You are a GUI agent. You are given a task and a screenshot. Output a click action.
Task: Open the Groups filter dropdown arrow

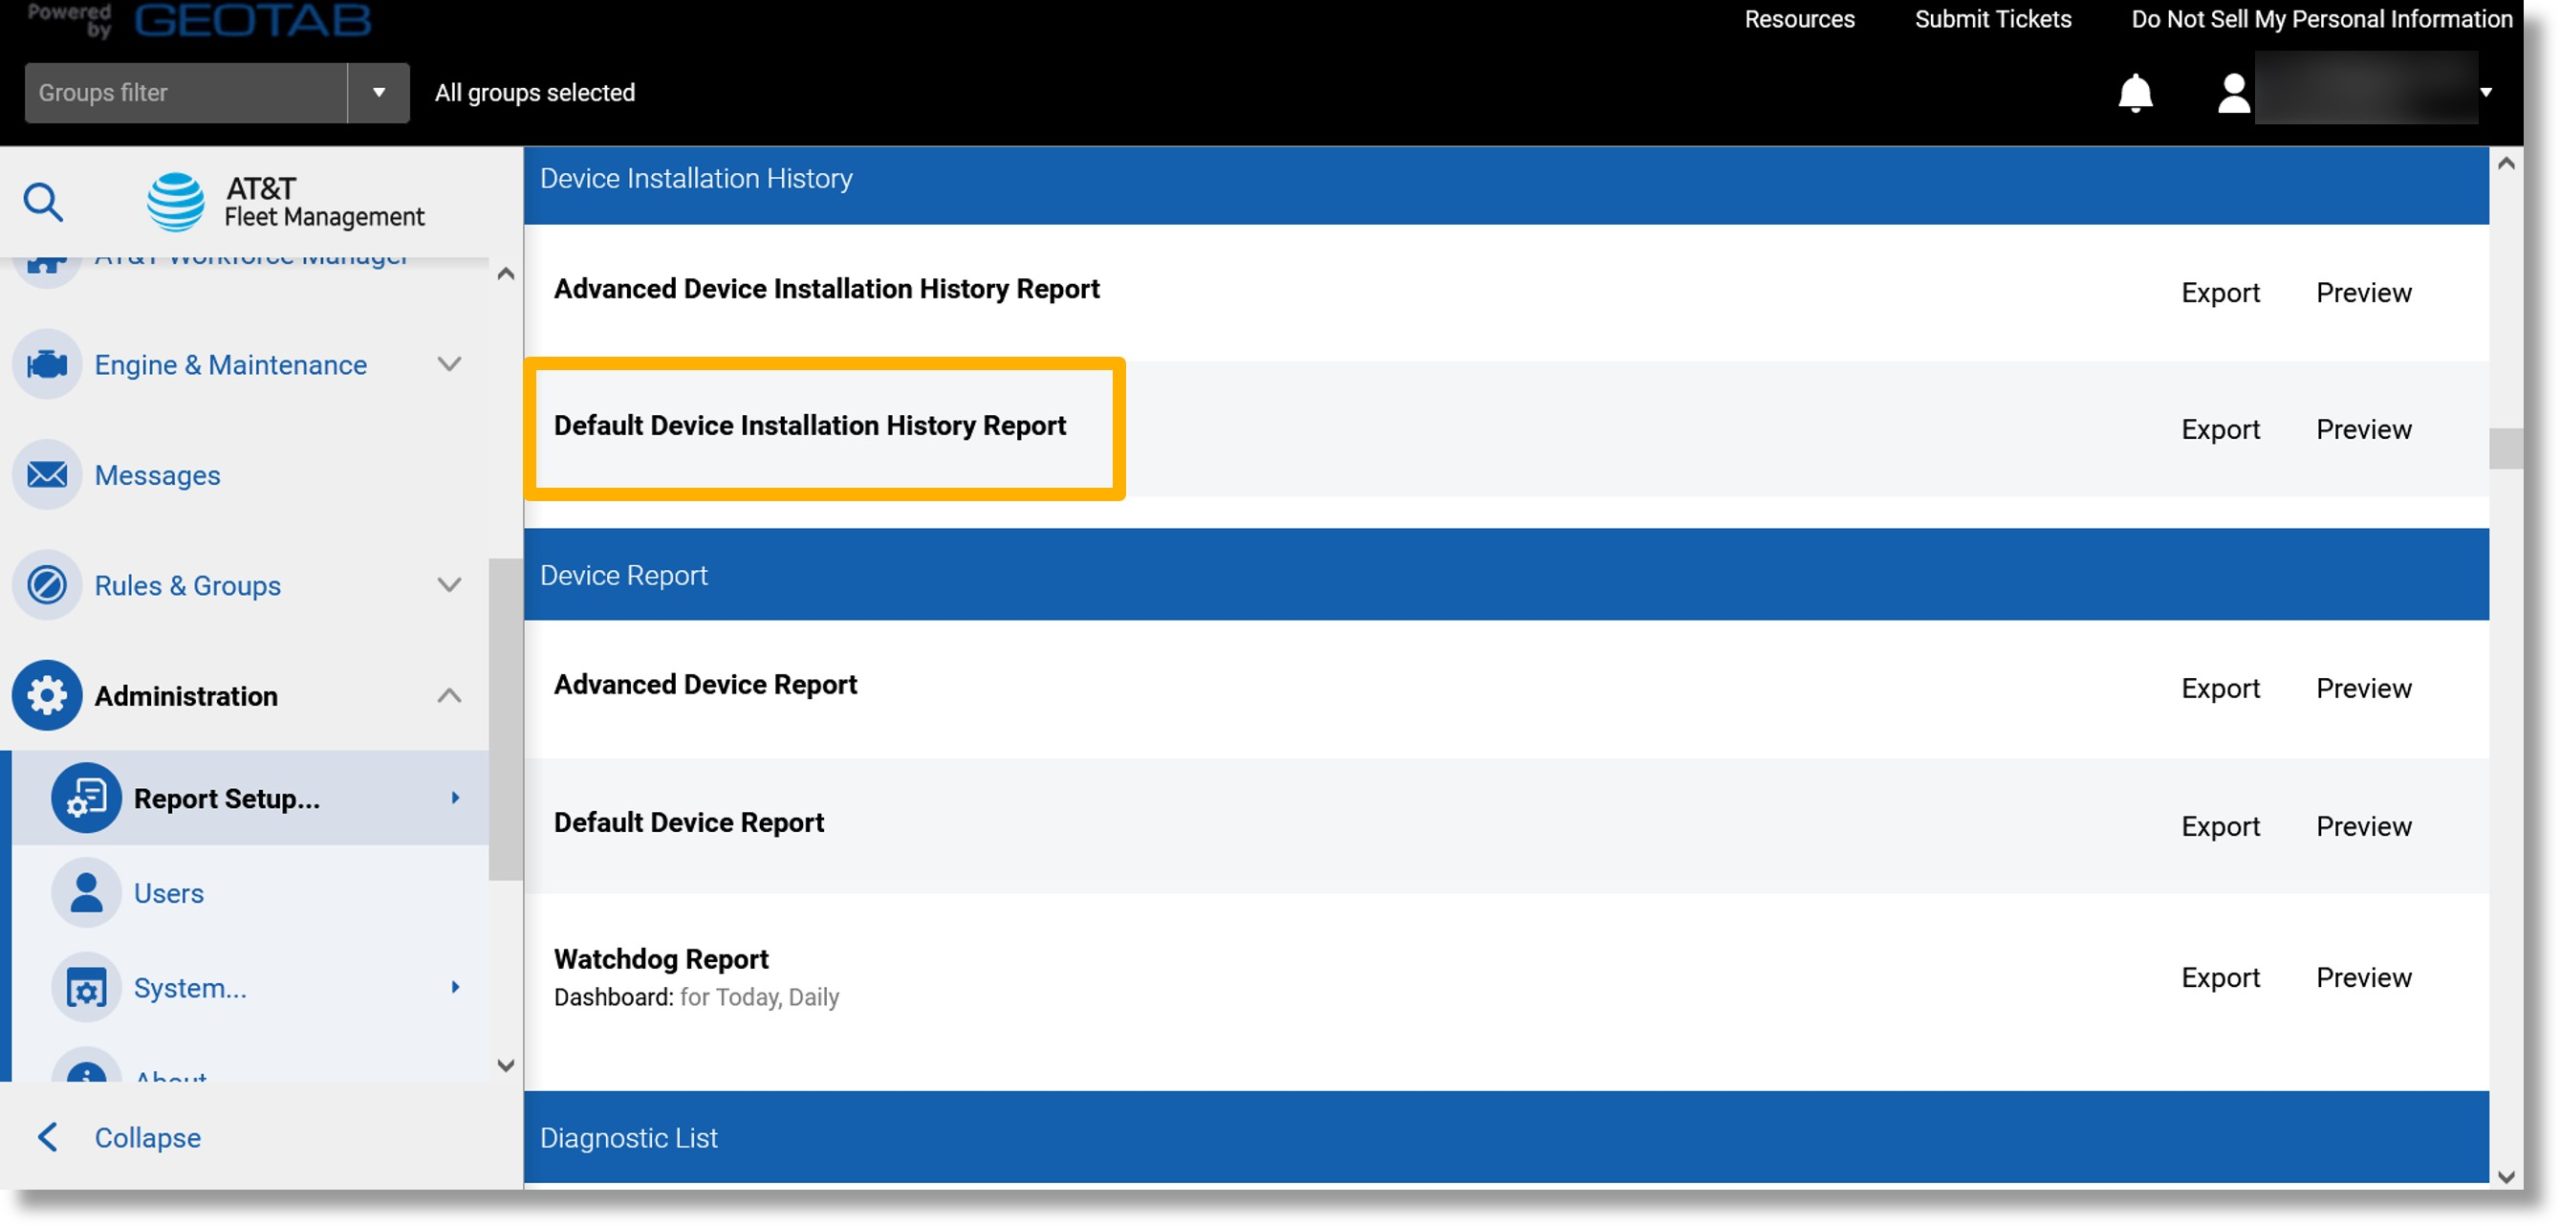click(378, 93)
